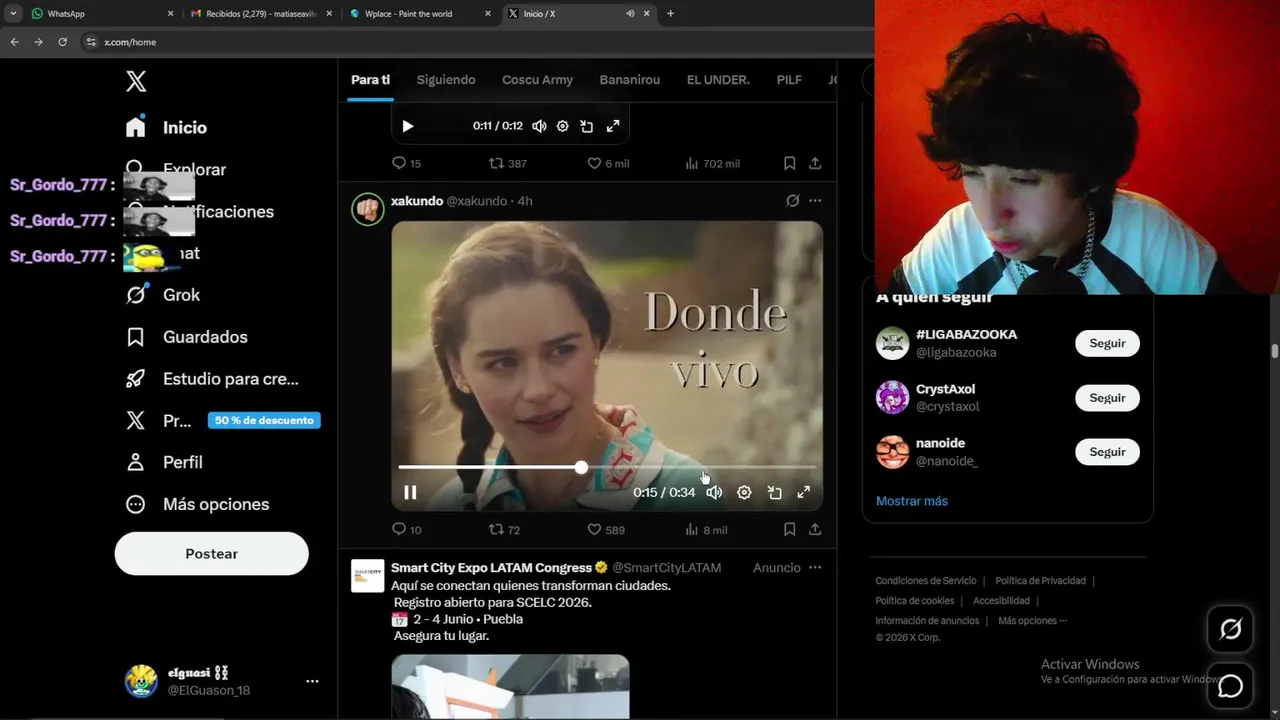Switch to Coscu Army tab

(x=537, y=80)
